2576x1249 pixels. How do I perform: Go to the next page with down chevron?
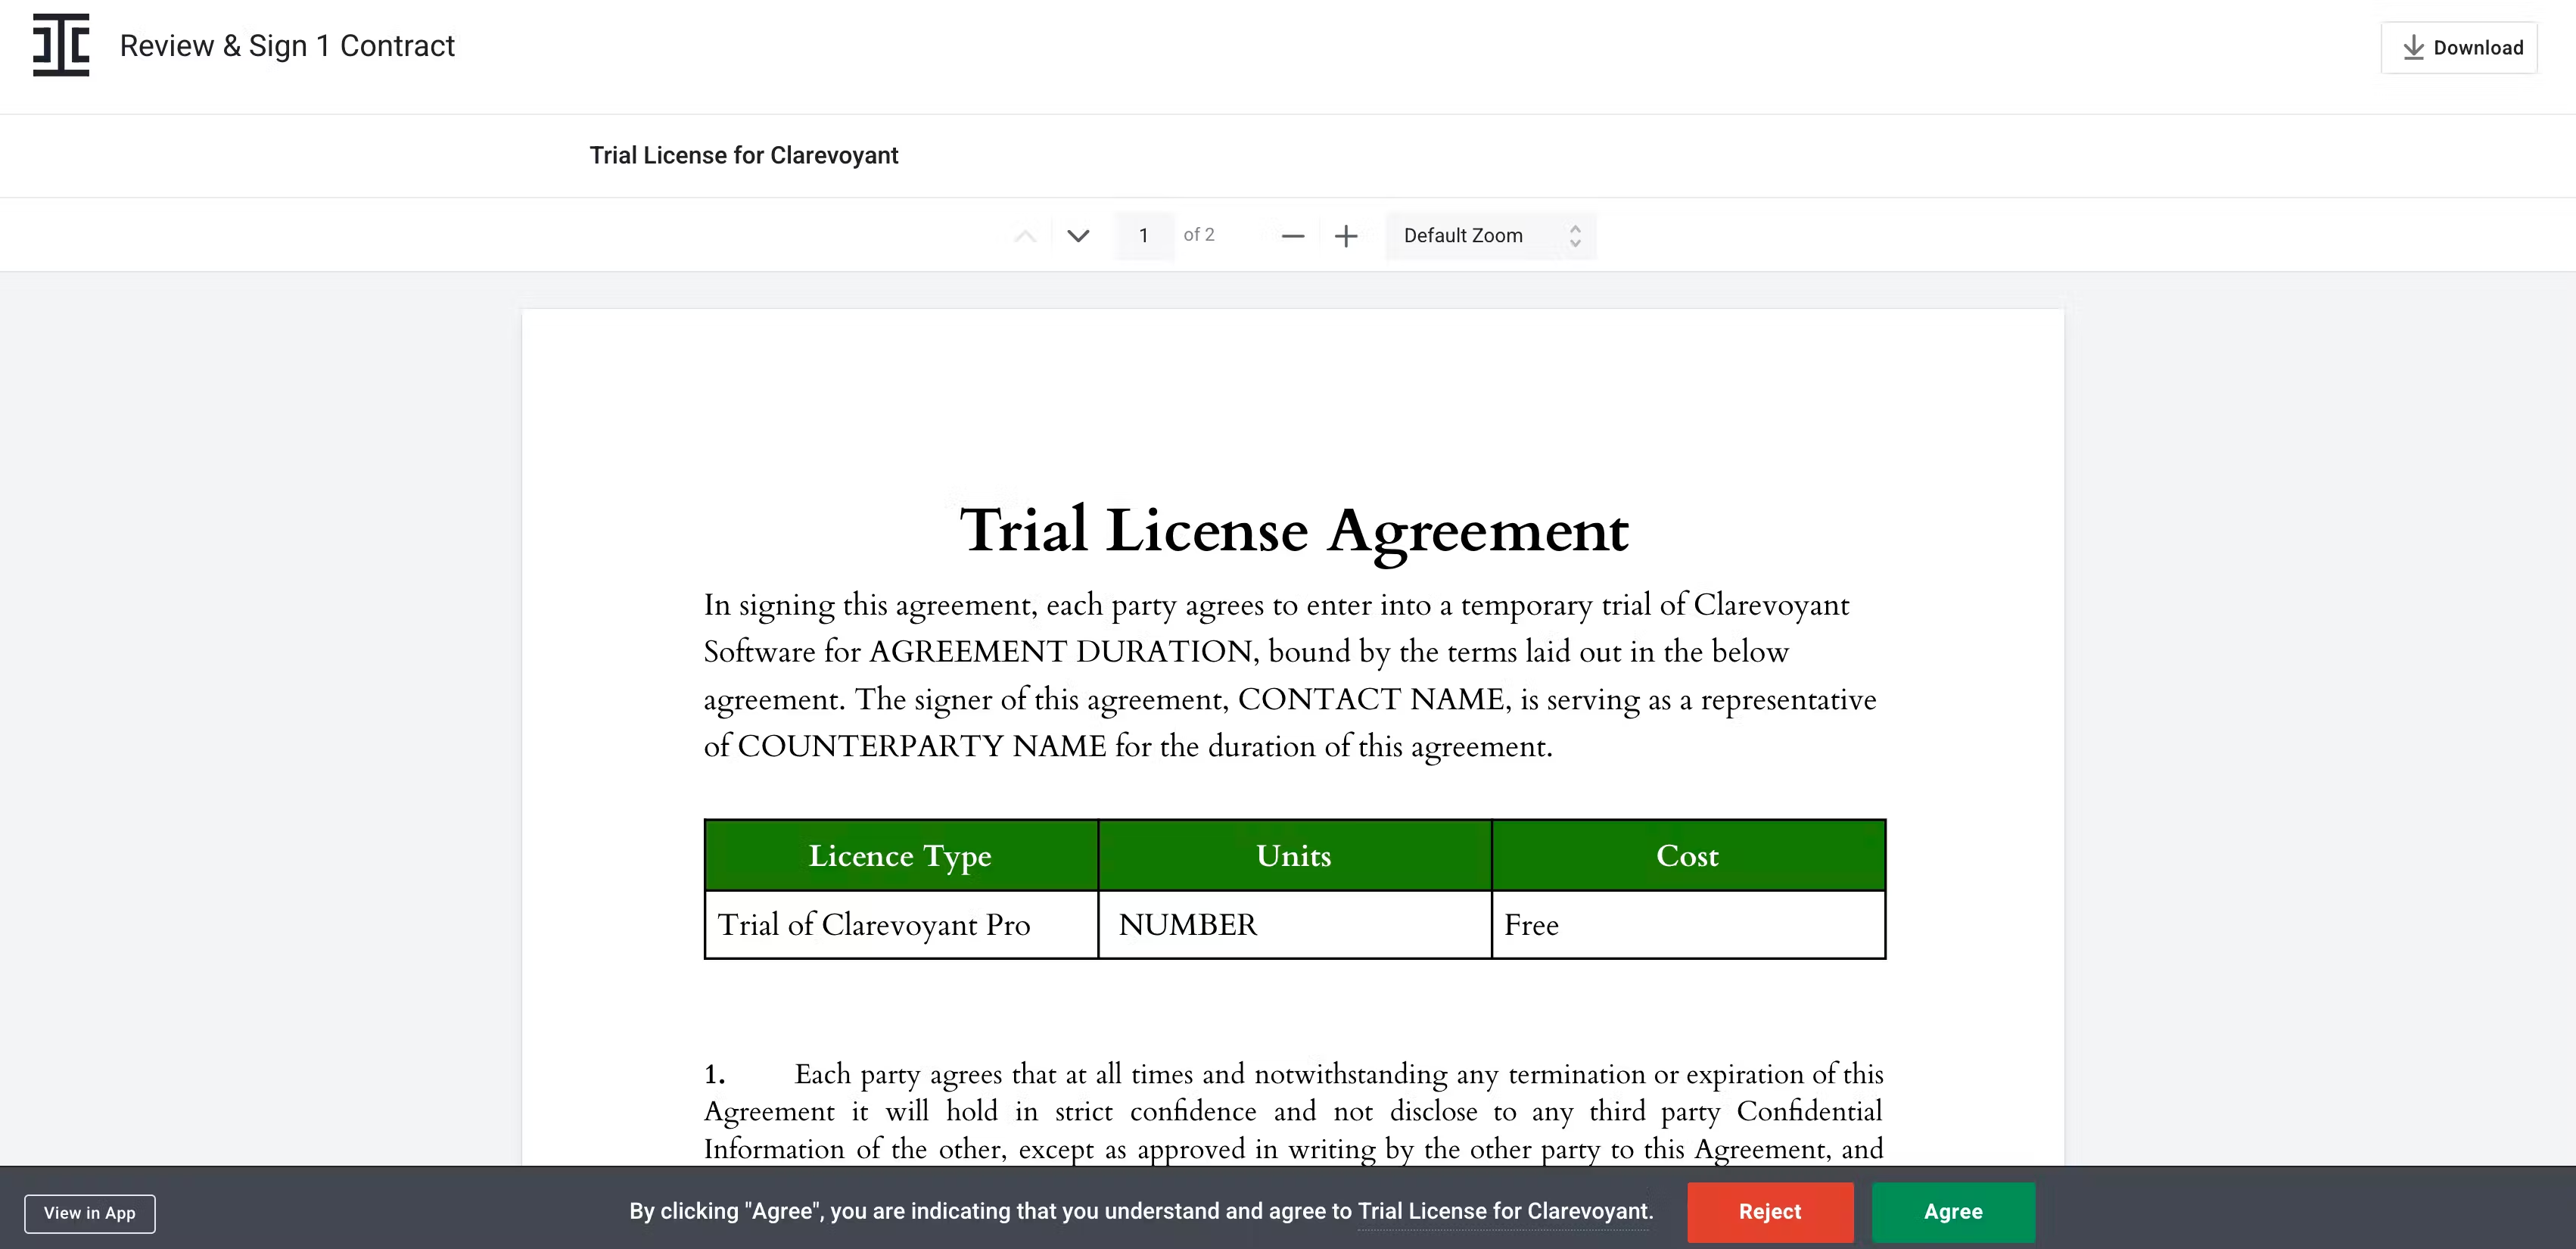[x=1078, y=236]
